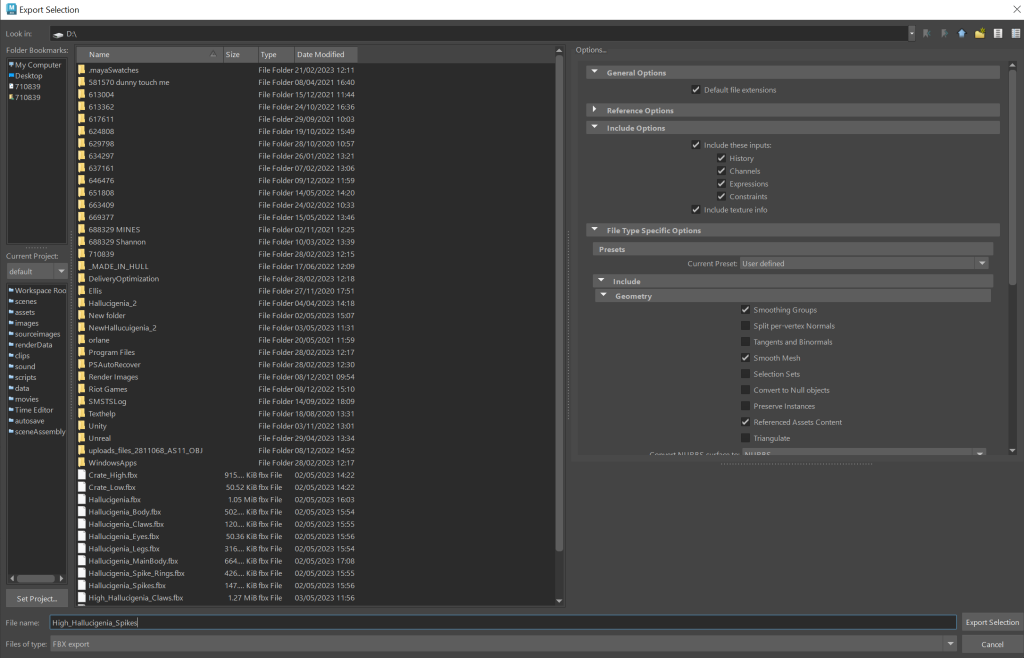
Task: Sort files by Date Modified column
Action: point(325,54)
